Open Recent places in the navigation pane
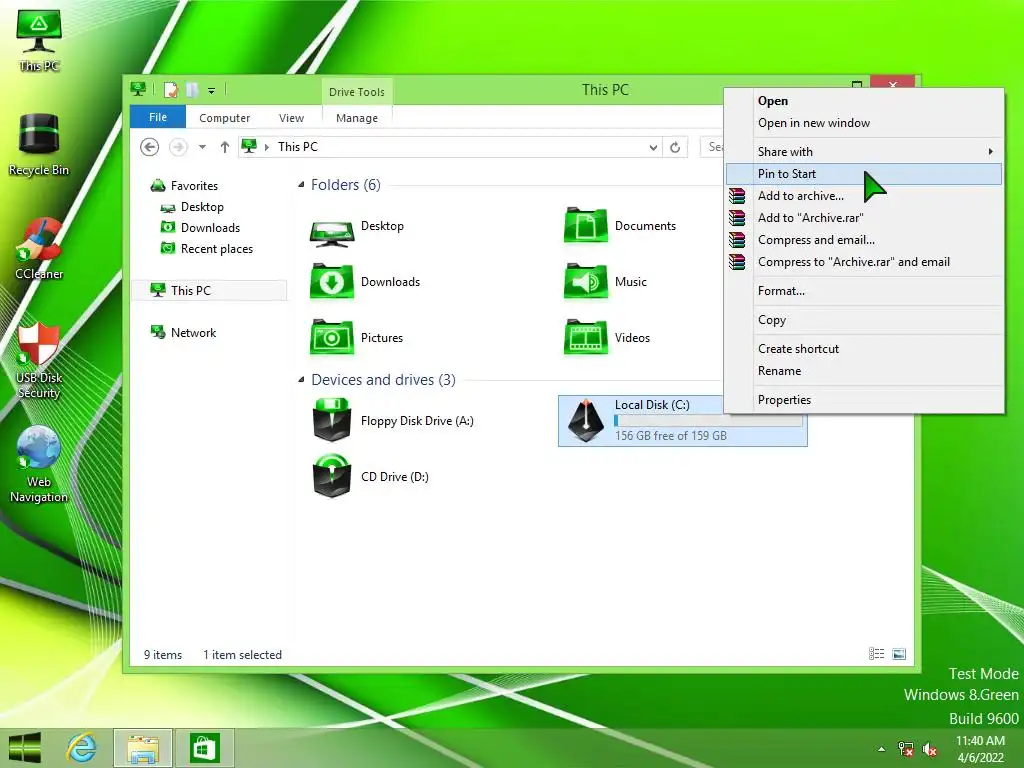The height and width of the screenshot is (768, 1024). pyautogui.click(x=207, y=249)
